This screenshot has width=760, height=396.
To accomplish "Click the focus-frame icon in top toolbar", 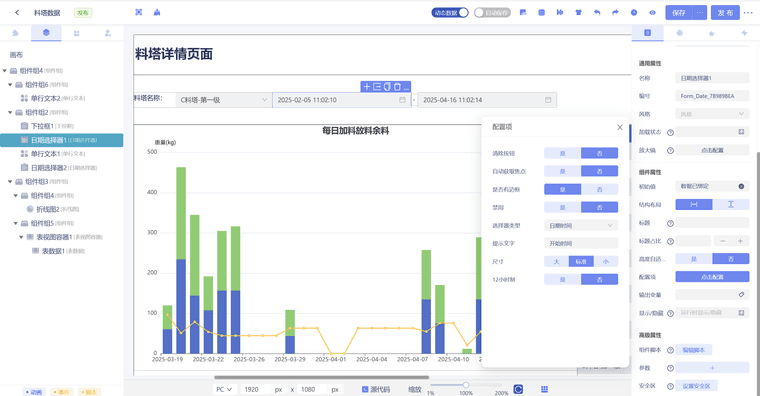I will pos(139,13).
